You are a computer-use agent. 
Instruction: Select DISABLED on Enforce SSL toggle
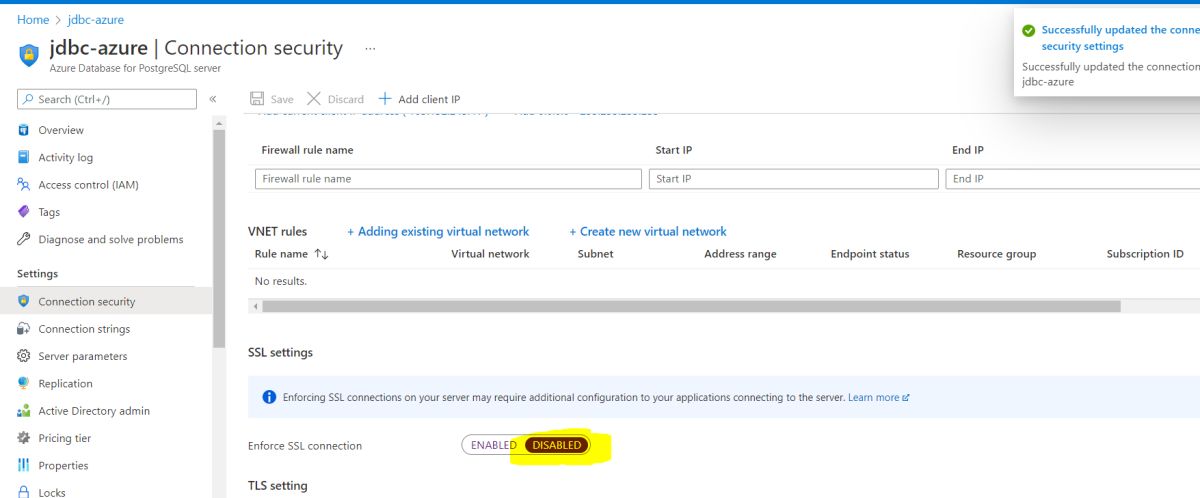[x=557, y=445]
